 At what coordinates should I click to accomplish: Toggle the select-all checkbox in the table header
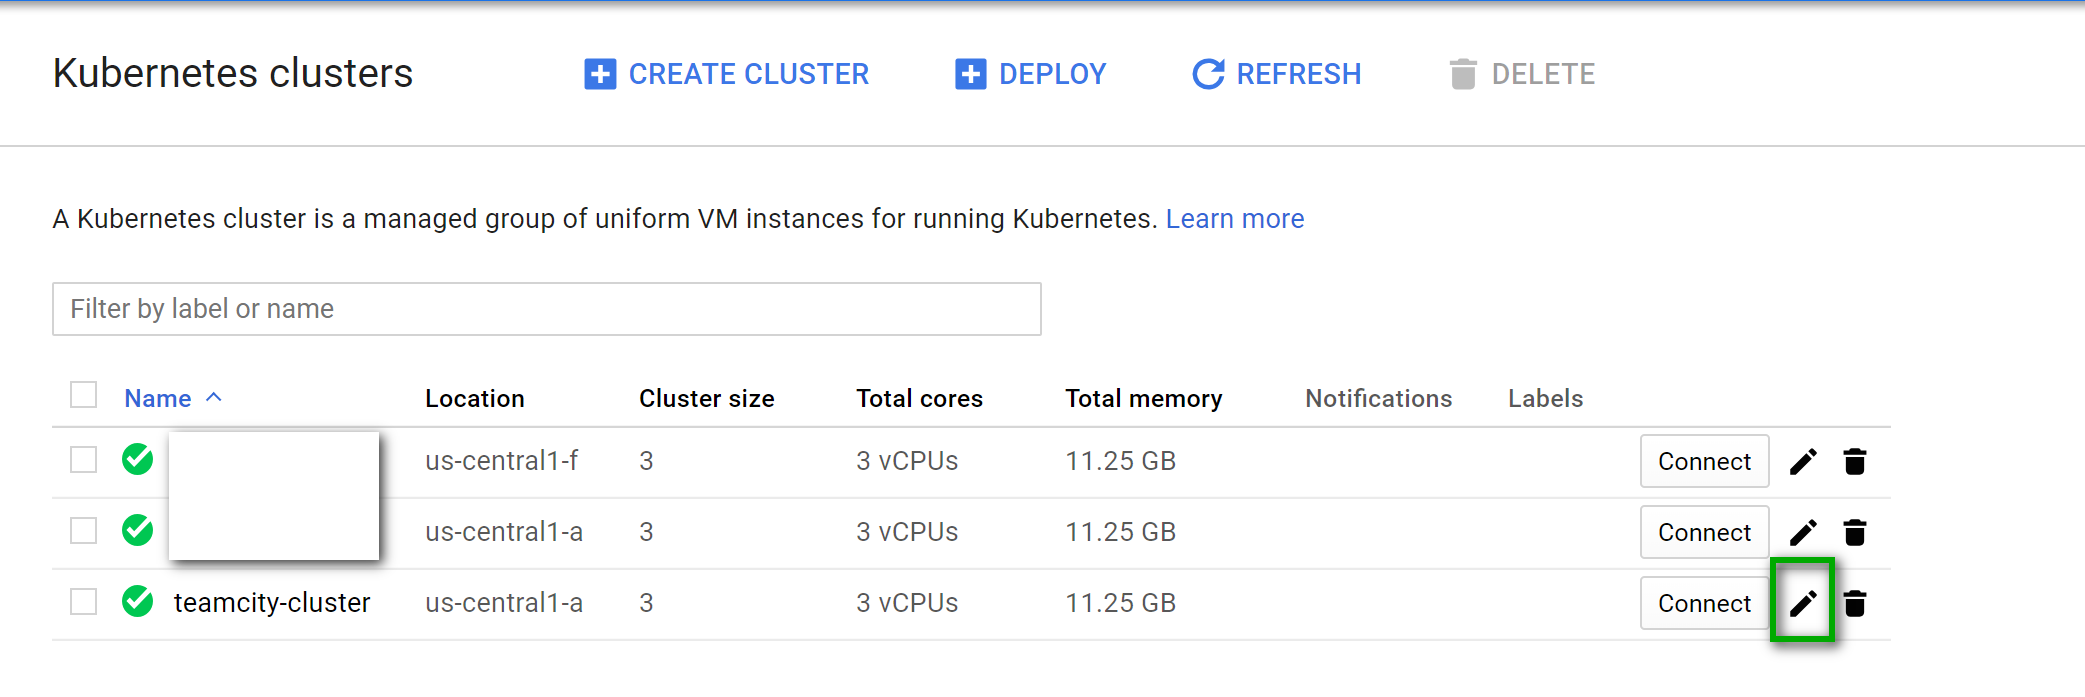84,395
